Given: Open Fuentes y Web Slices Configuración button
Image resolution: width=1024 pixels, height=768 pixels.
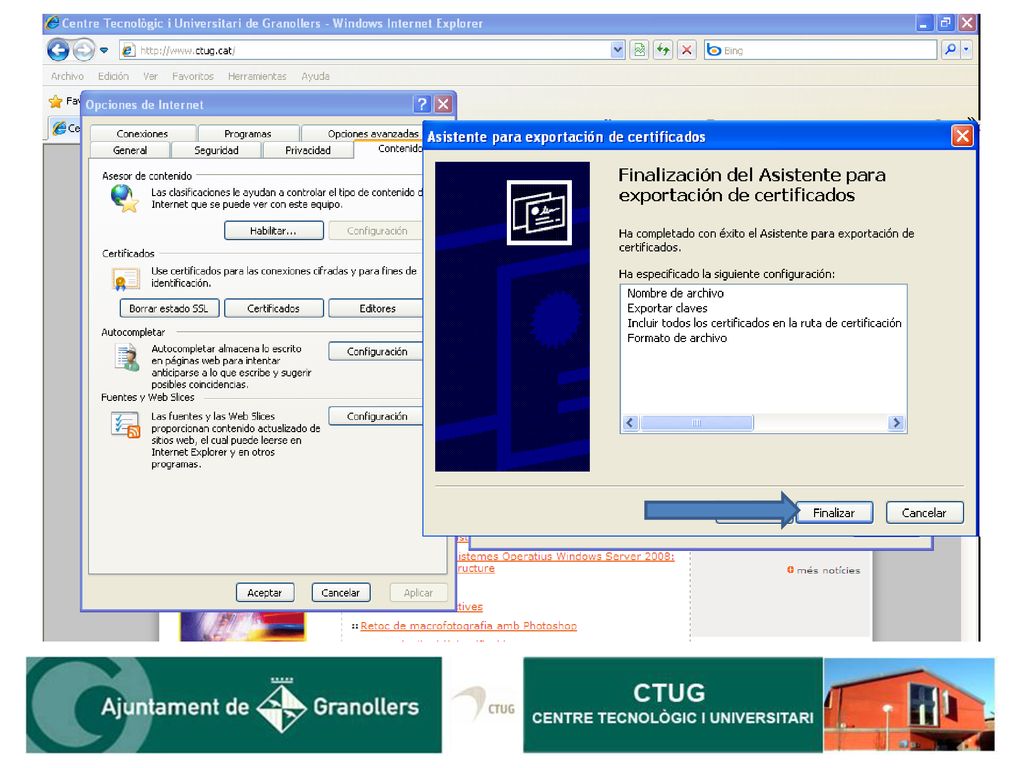Looking at the screenshot, I should coord(376,416).
